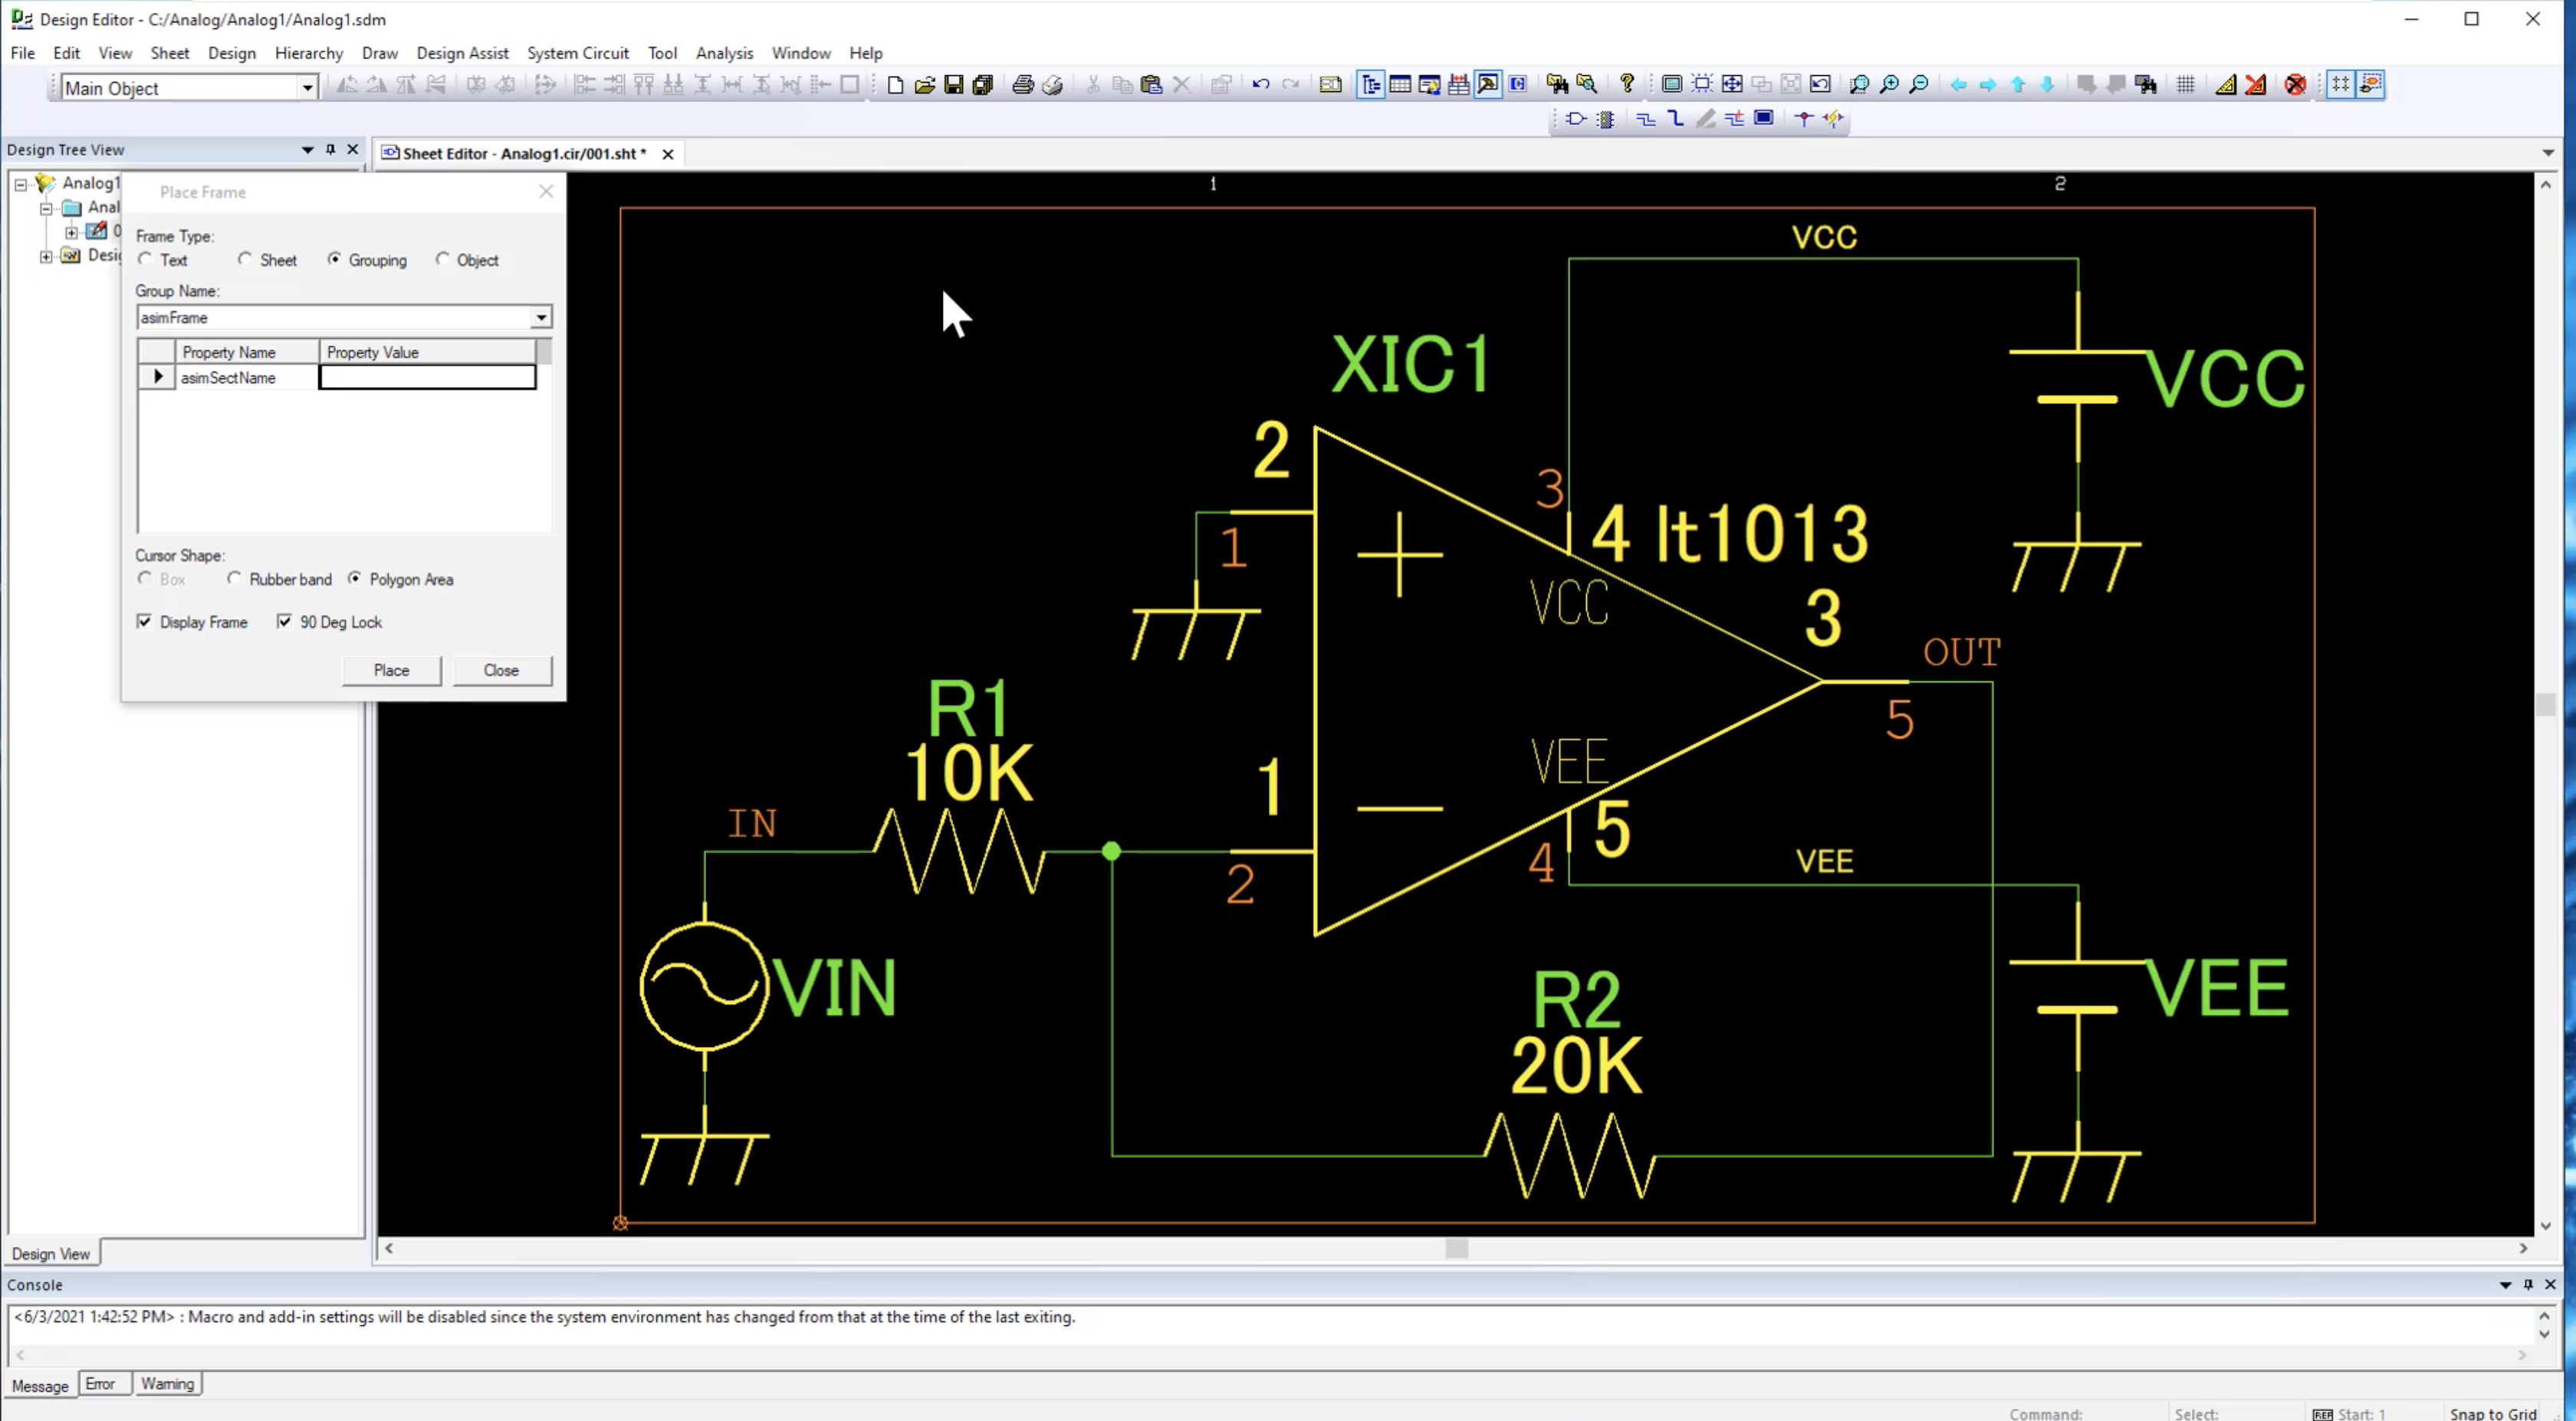Open the Group Name asimFrame dropdown
This screenshot has width=2576, height=1421.
(540, 317)
